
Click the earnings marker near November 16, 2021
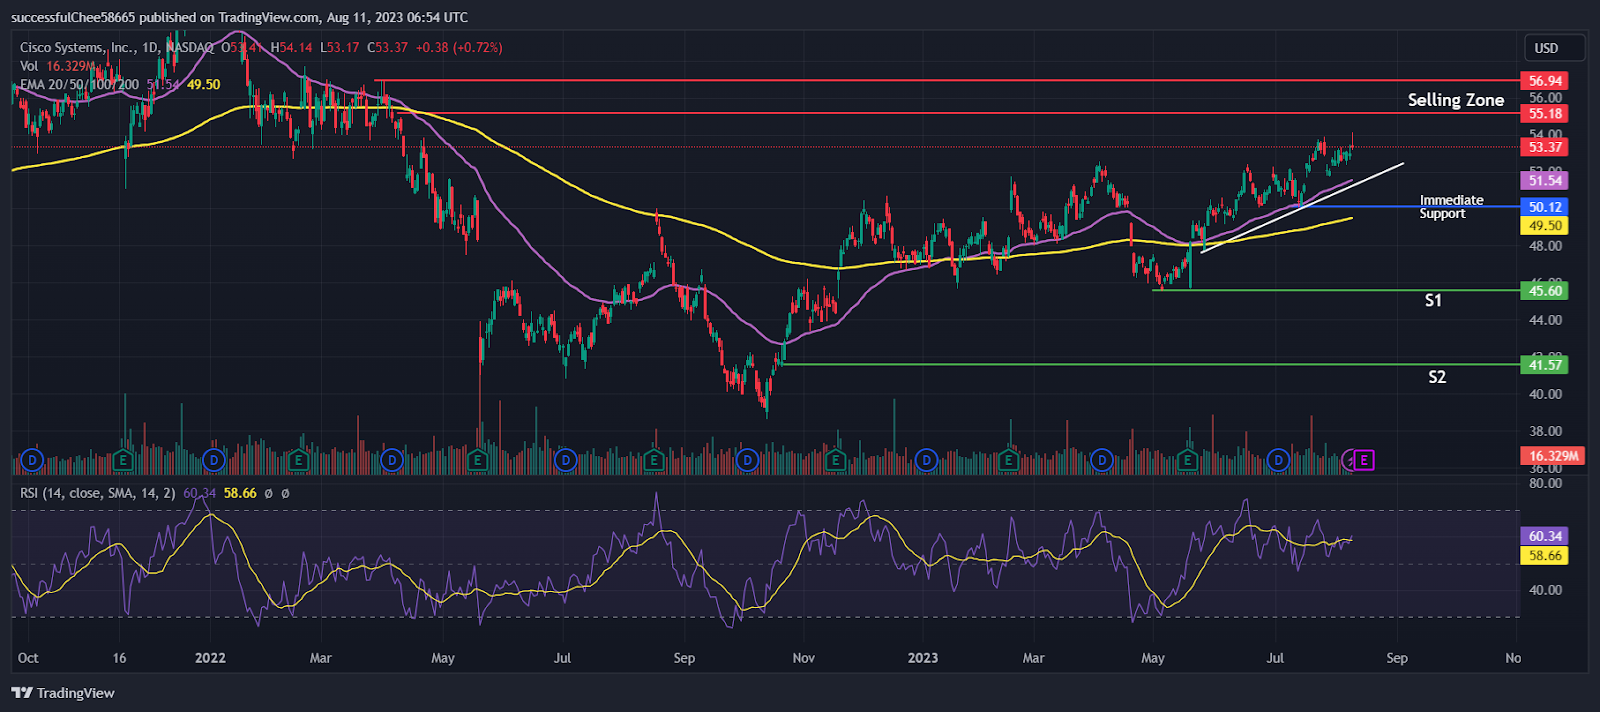point(123,460)
